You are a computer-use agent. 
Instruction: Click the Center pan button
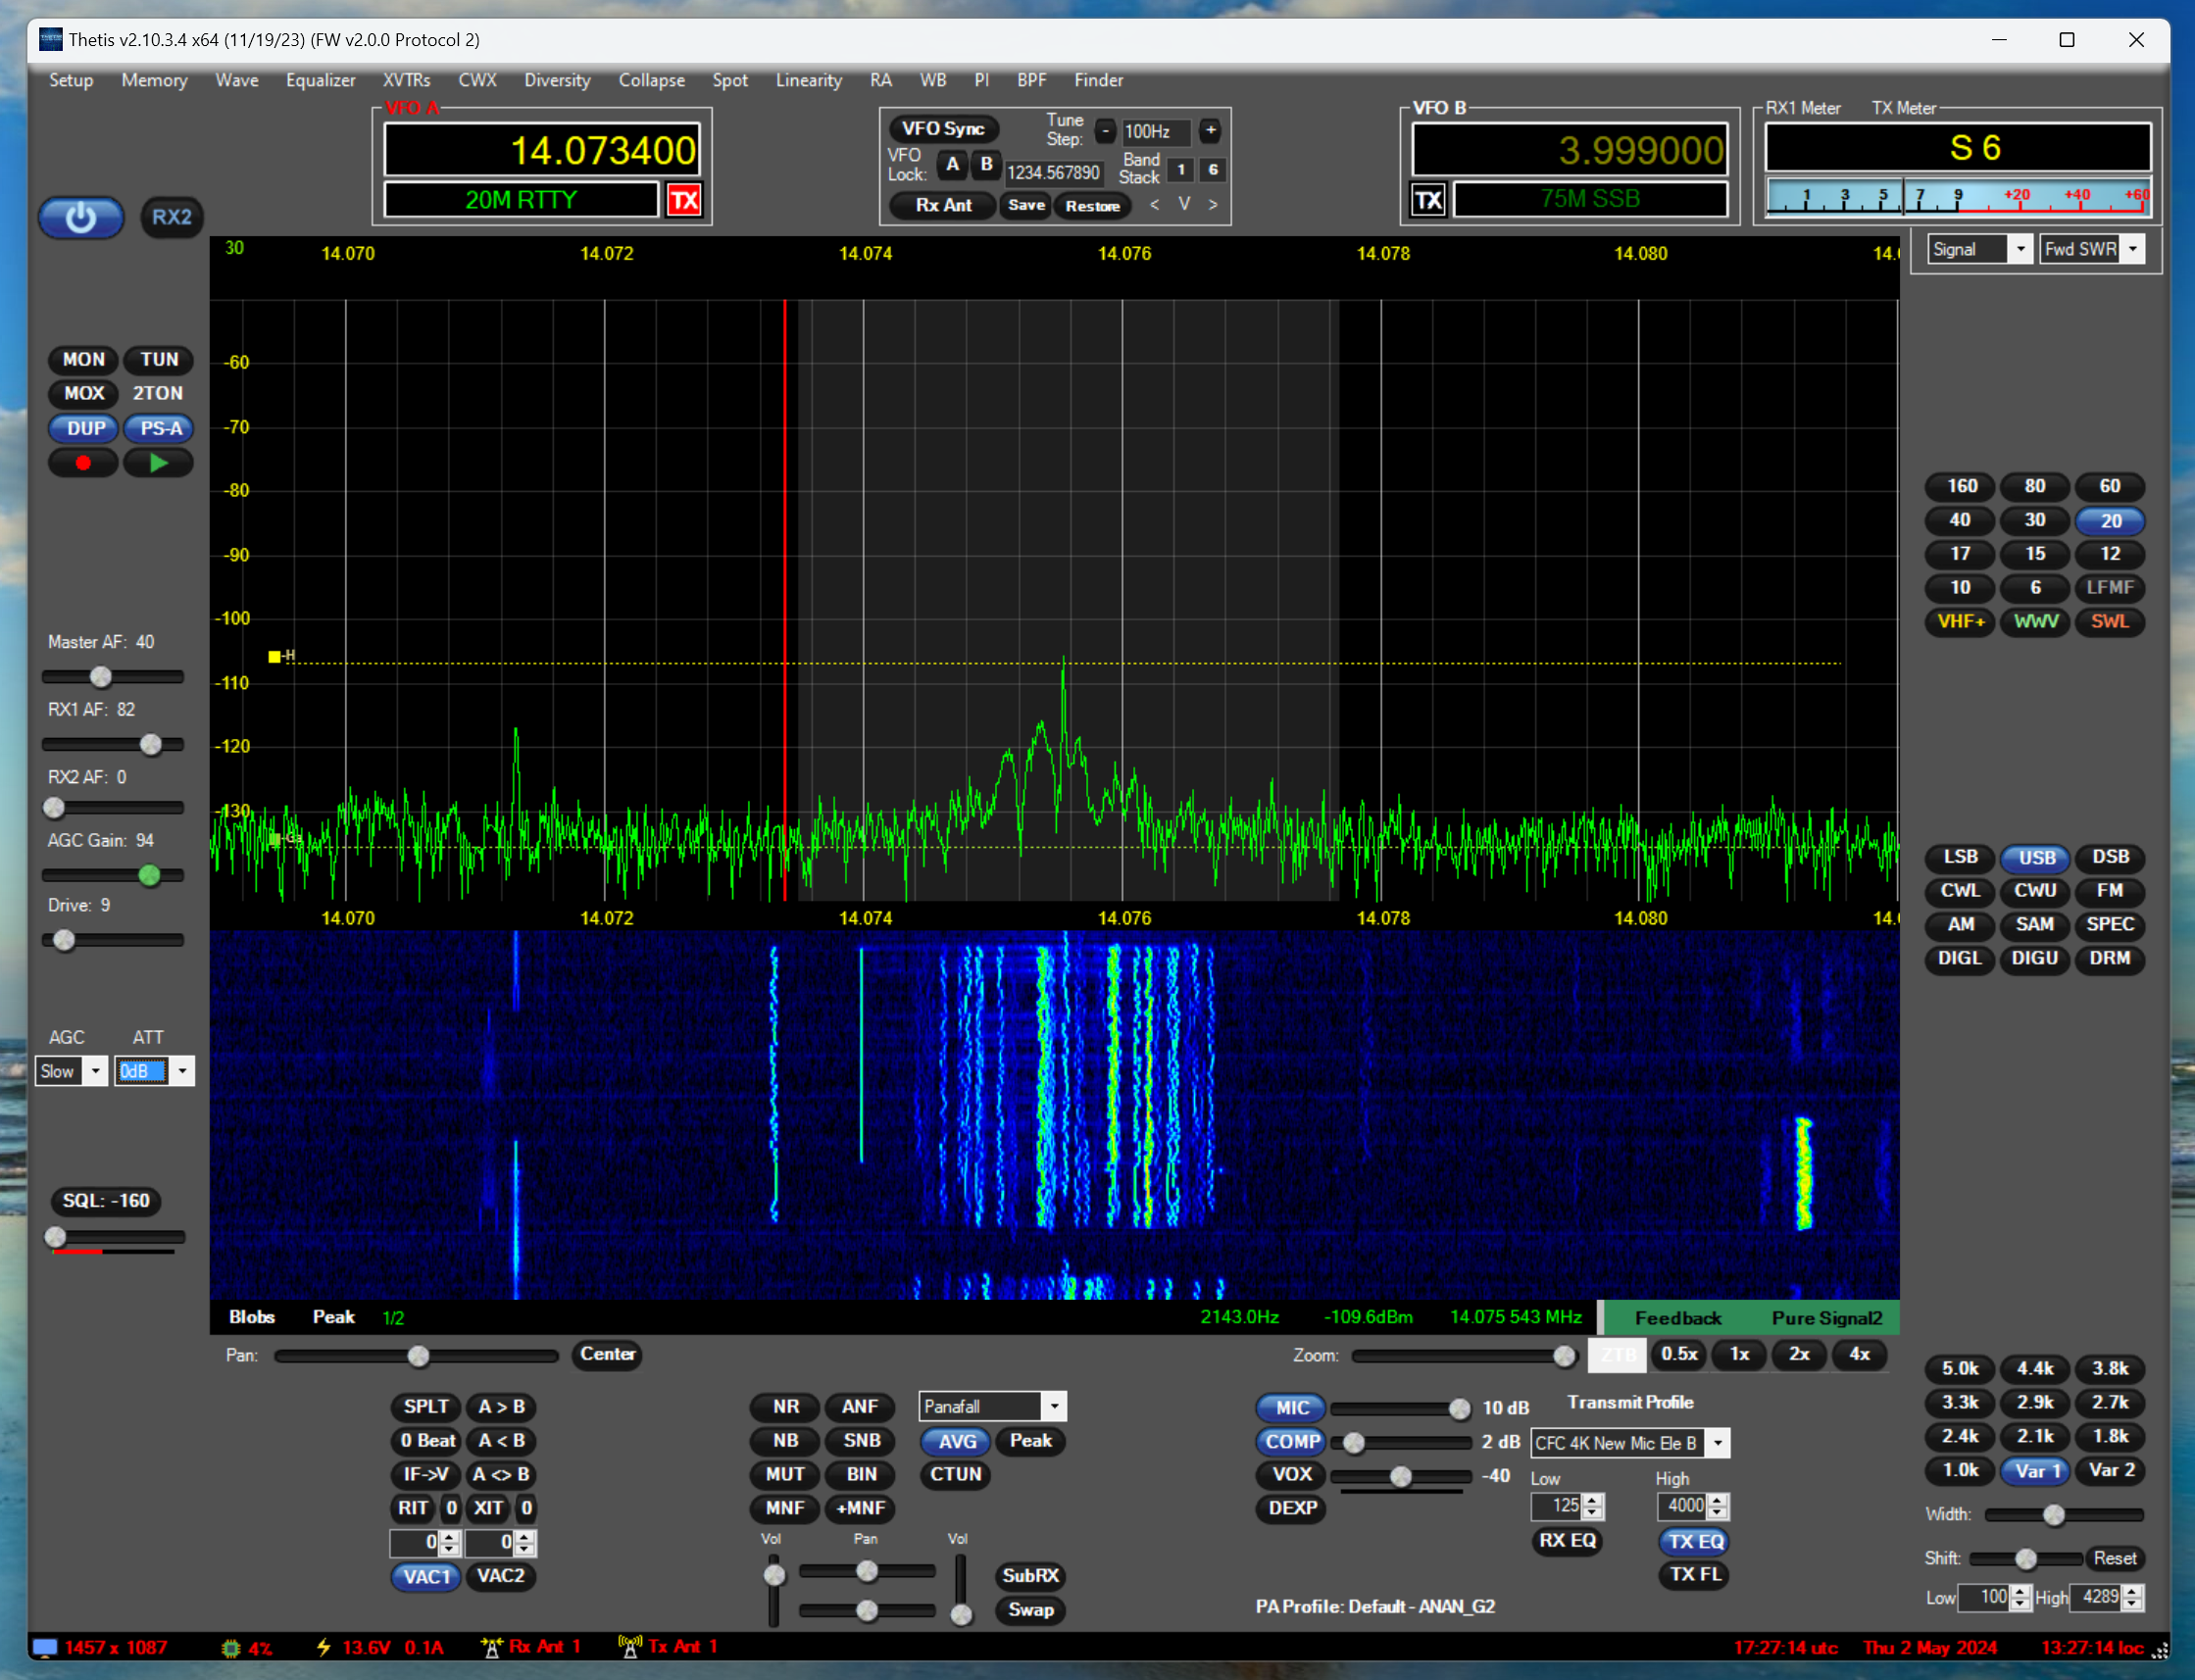(607, 1354)
